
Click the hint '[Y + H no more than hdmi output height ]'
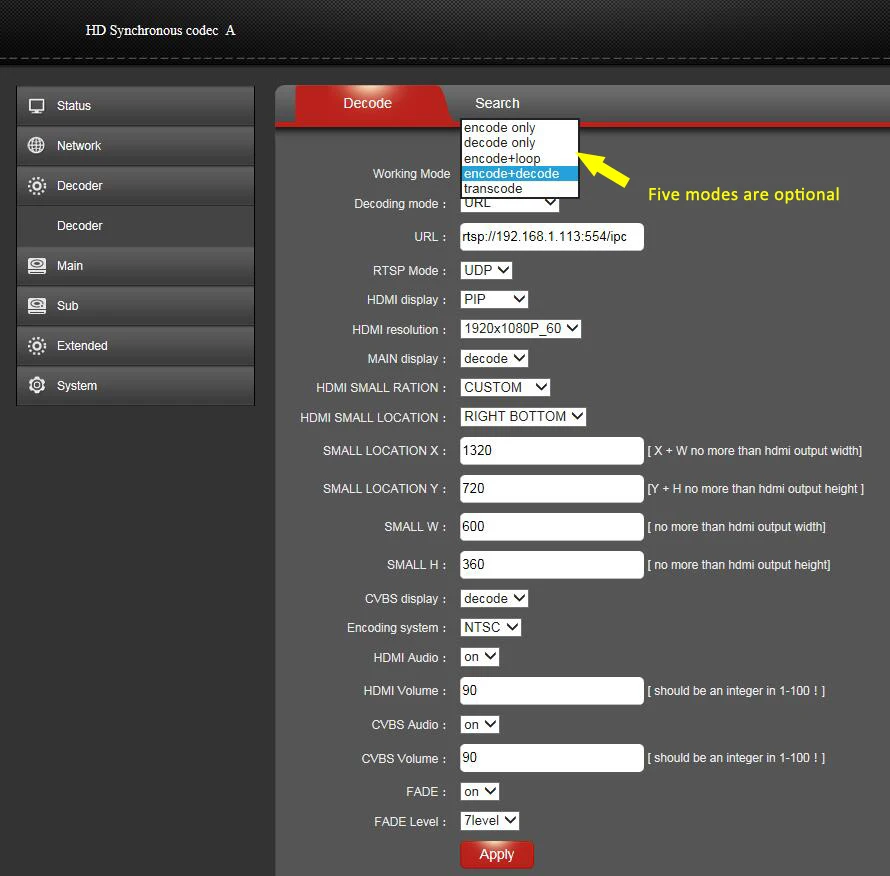tap(756, 489)
